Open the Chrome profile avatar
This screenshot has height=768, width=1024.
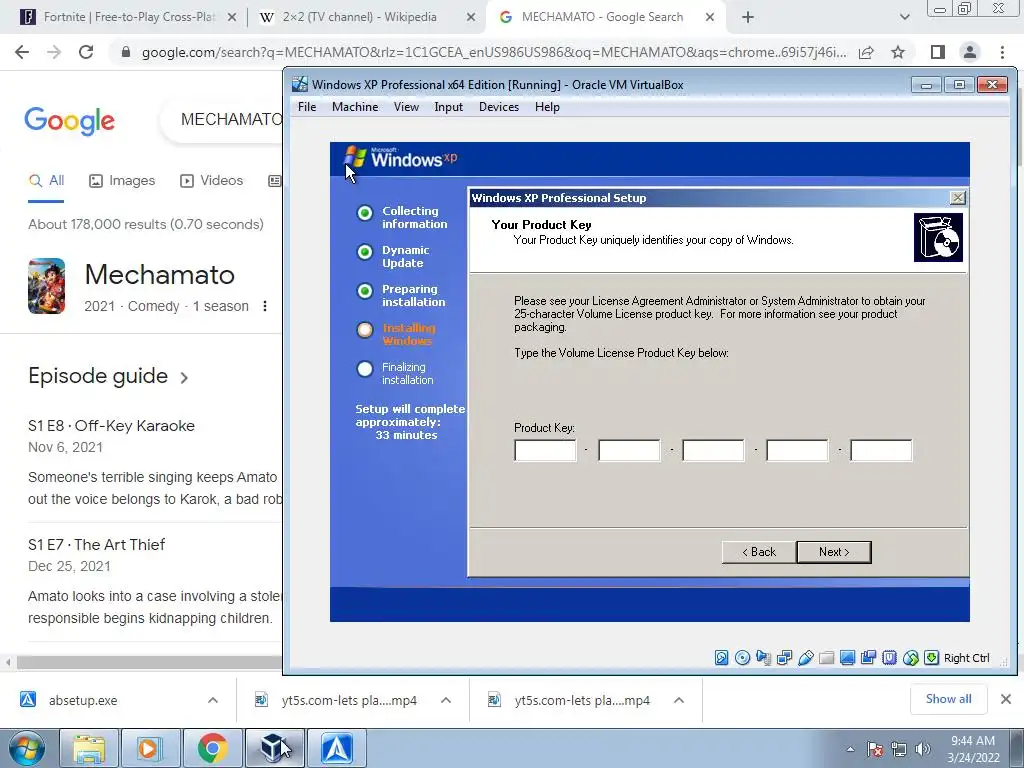point(970,52)
